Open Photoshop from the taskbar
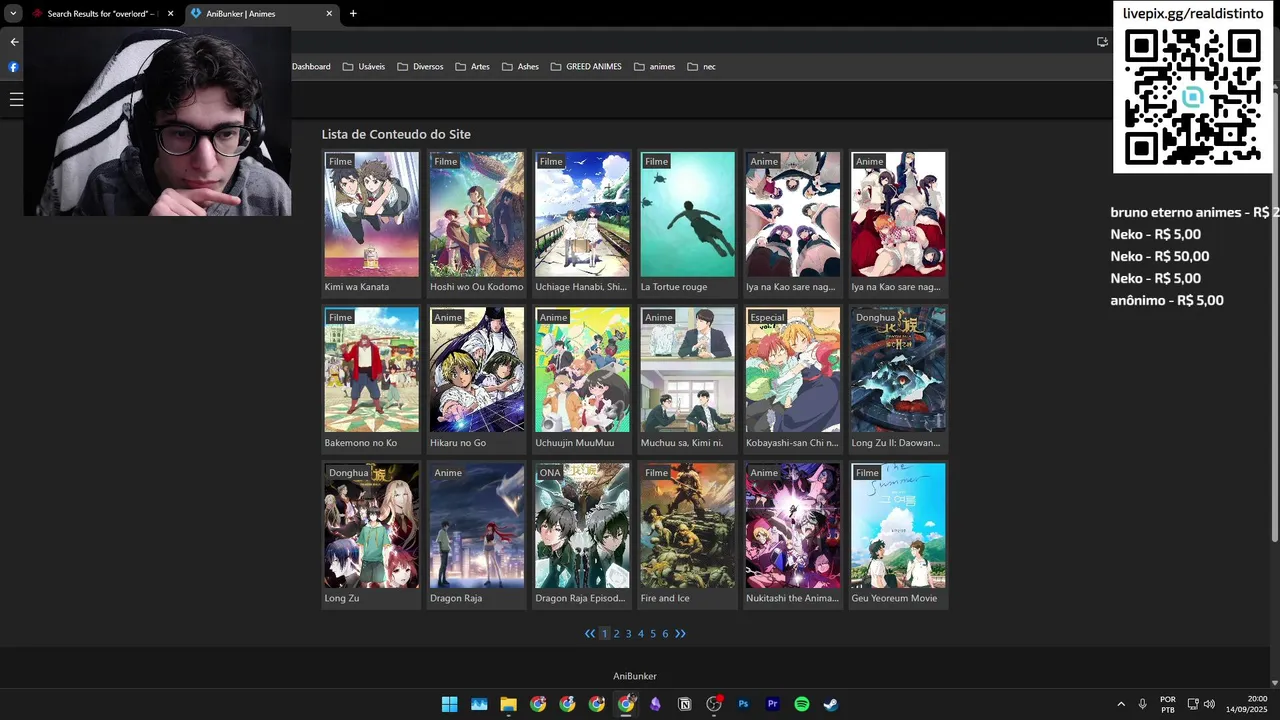Viewport: 1280px width, 720px height. pos(743,704)
